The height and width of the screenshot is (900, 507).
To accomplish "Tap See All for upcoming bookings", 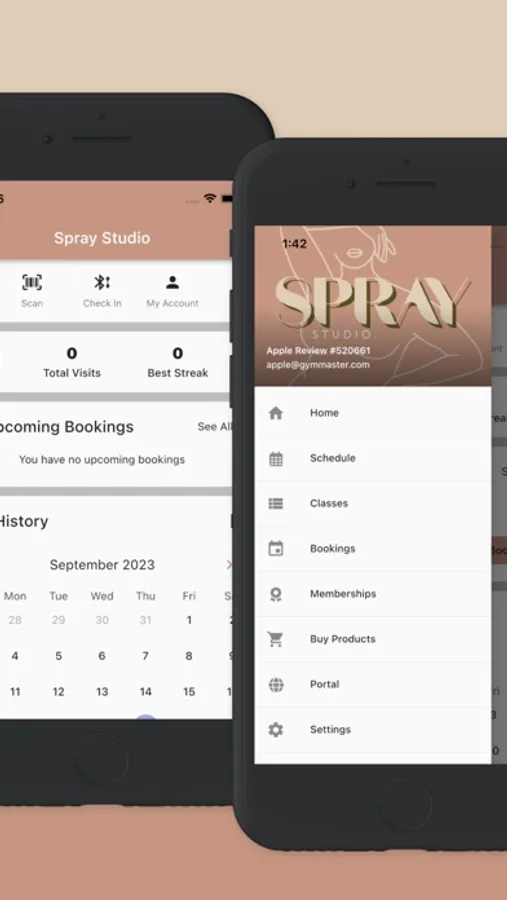I will pyautogui.click(x=214, y=426).
